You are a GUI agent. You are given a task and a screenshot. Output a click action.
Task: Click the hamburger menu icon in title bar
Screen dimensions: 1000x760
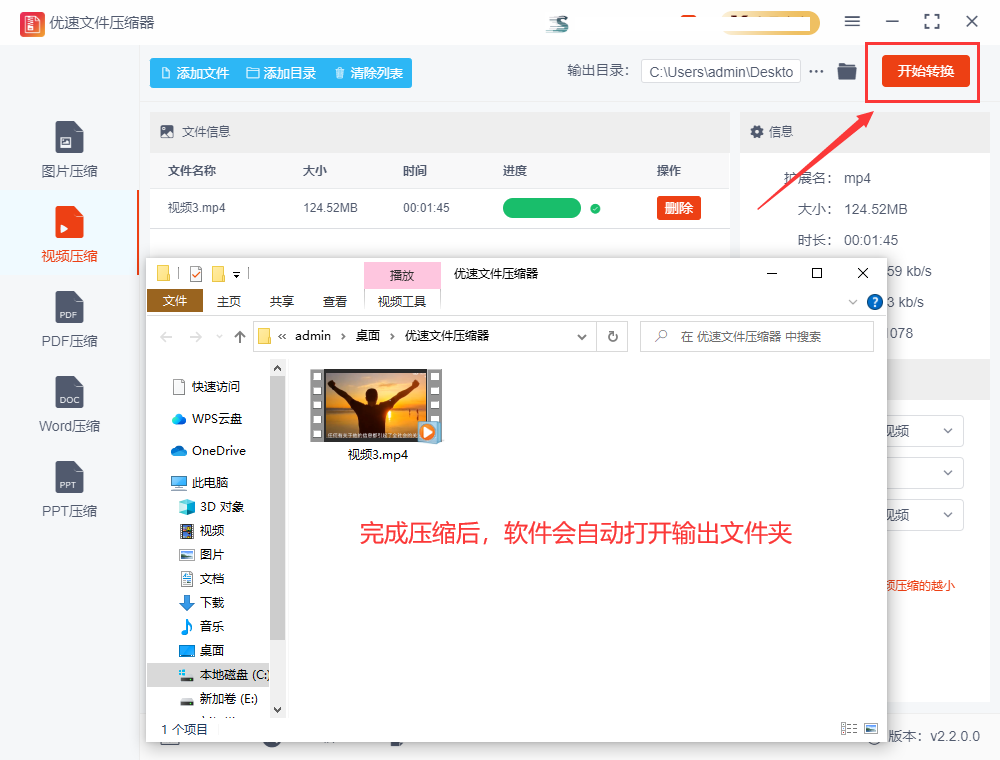point(852,21)
